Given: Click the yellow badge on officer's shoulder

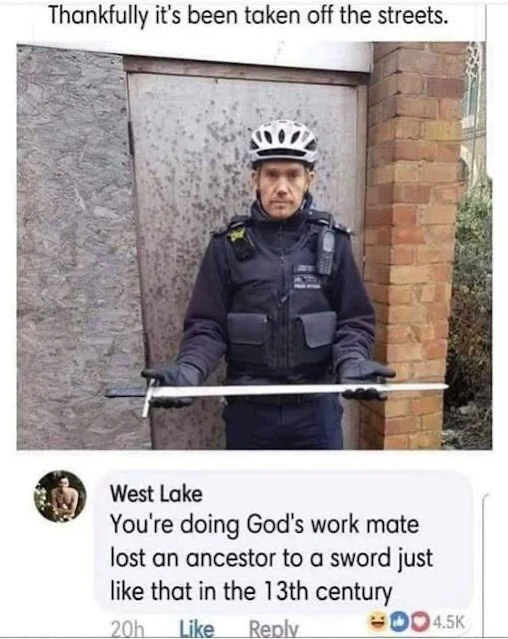Looking at the screenshot, I should [x=237, y=235].
